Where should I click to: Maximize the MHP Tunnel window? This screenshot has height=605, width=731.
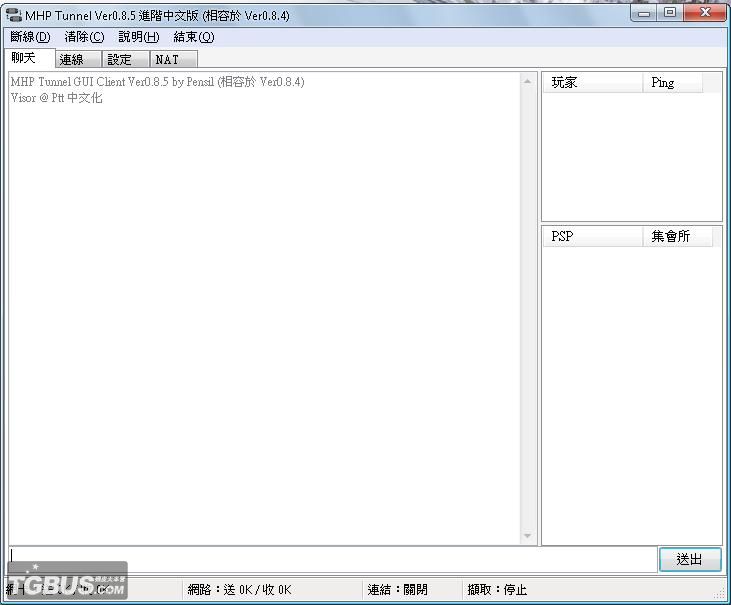tap(670, 13)
